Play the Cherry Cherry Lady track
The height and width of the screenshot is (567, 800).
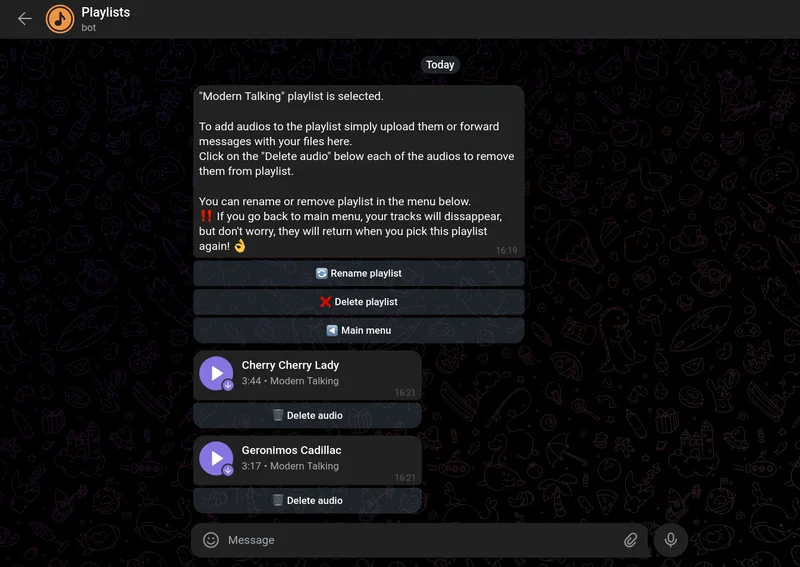pyautogui.click(x=216, y=373)
